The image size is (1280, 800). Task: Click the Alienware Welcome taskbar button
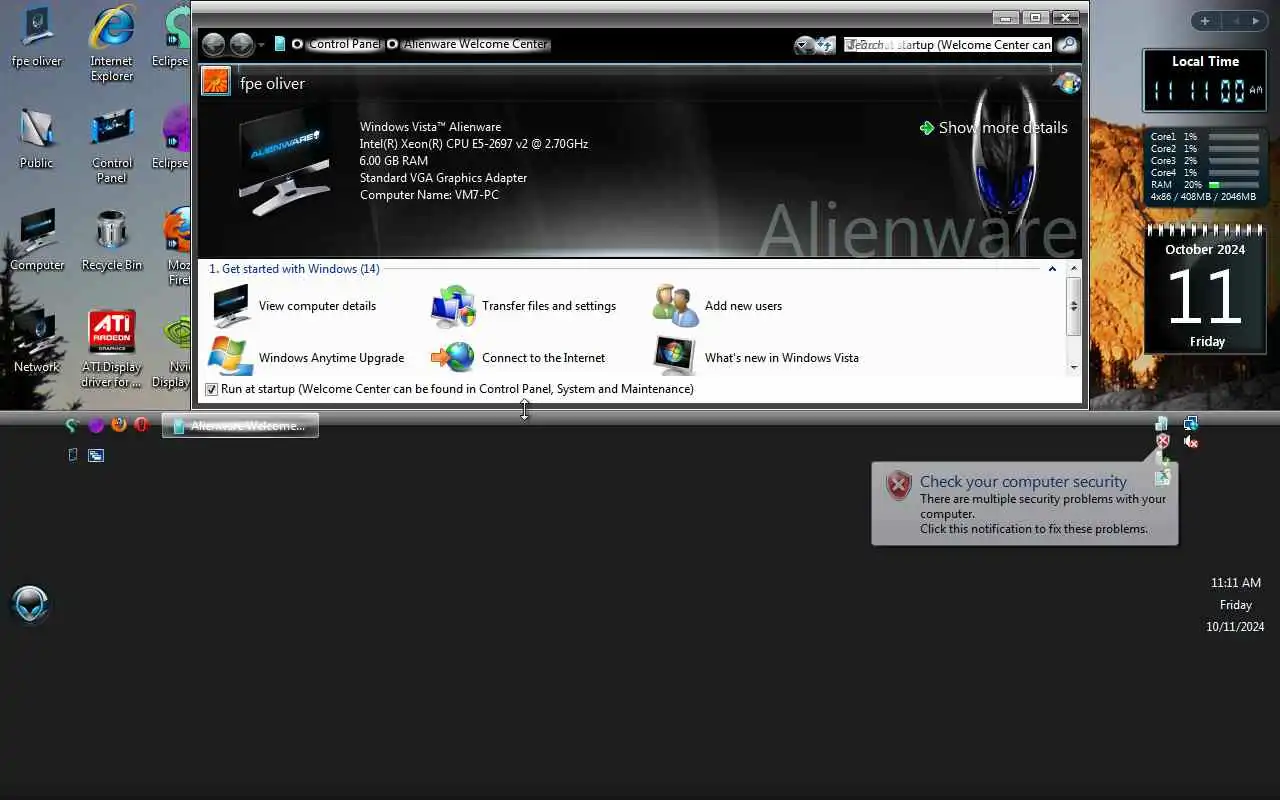point(240,425)
